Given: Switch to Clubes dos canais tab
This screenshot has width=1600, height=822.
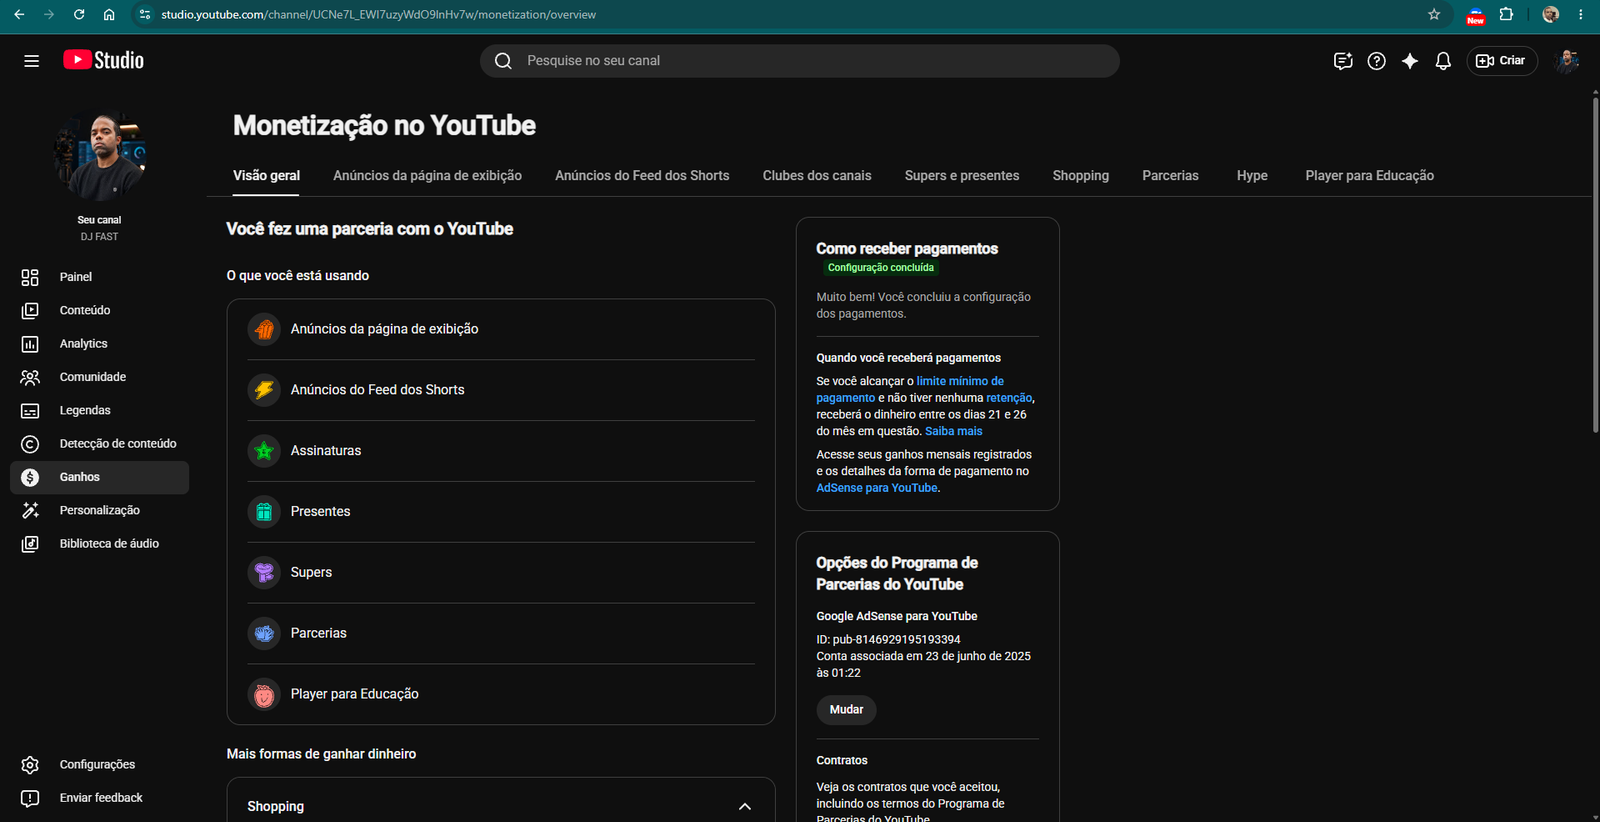Looking at the screenshot, I should point(817,176).
